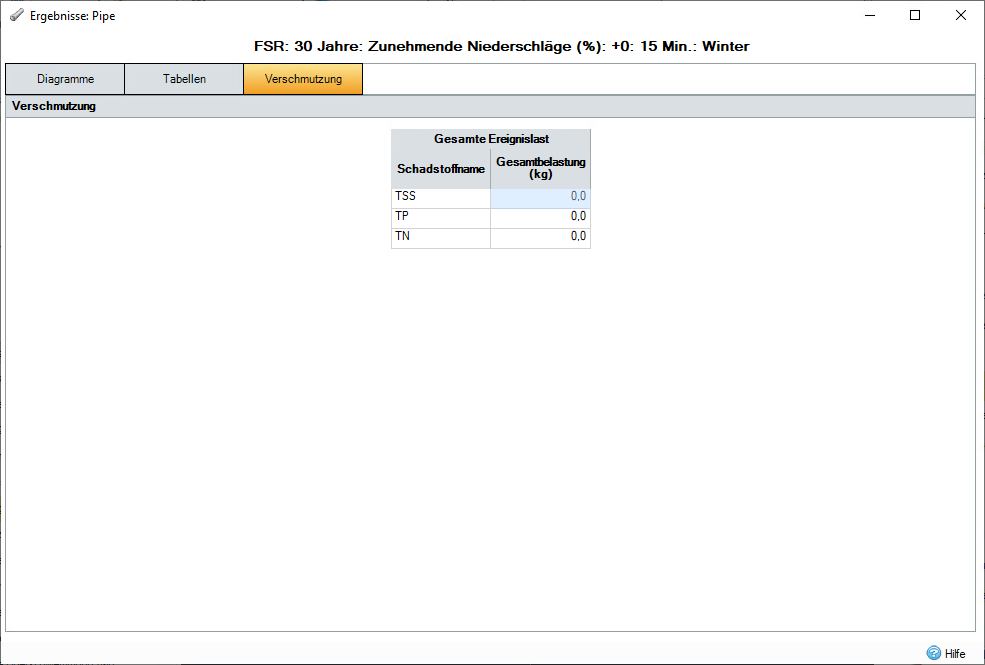Select the TN pollutant name cell

click(441, 239)
